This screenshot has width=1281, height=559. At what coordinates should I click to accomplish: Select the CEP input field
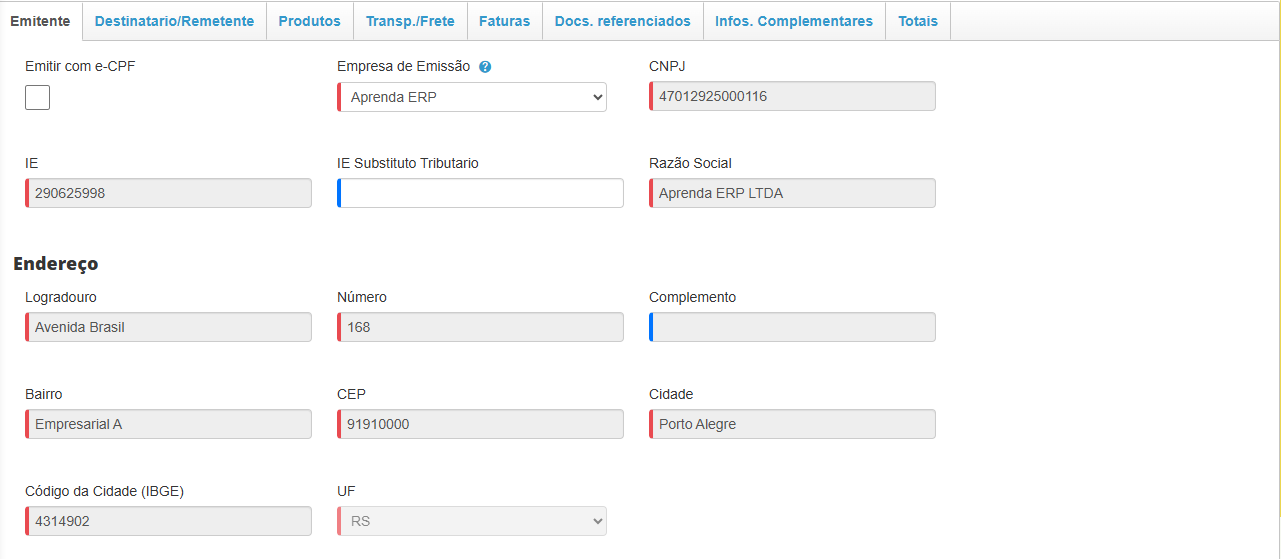coord(481,424)
